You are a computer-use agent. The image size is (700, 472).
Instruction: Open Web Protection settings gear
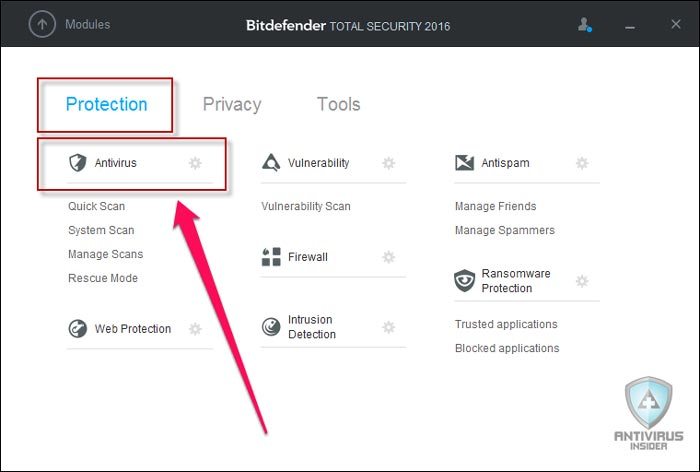coord(195,329)
